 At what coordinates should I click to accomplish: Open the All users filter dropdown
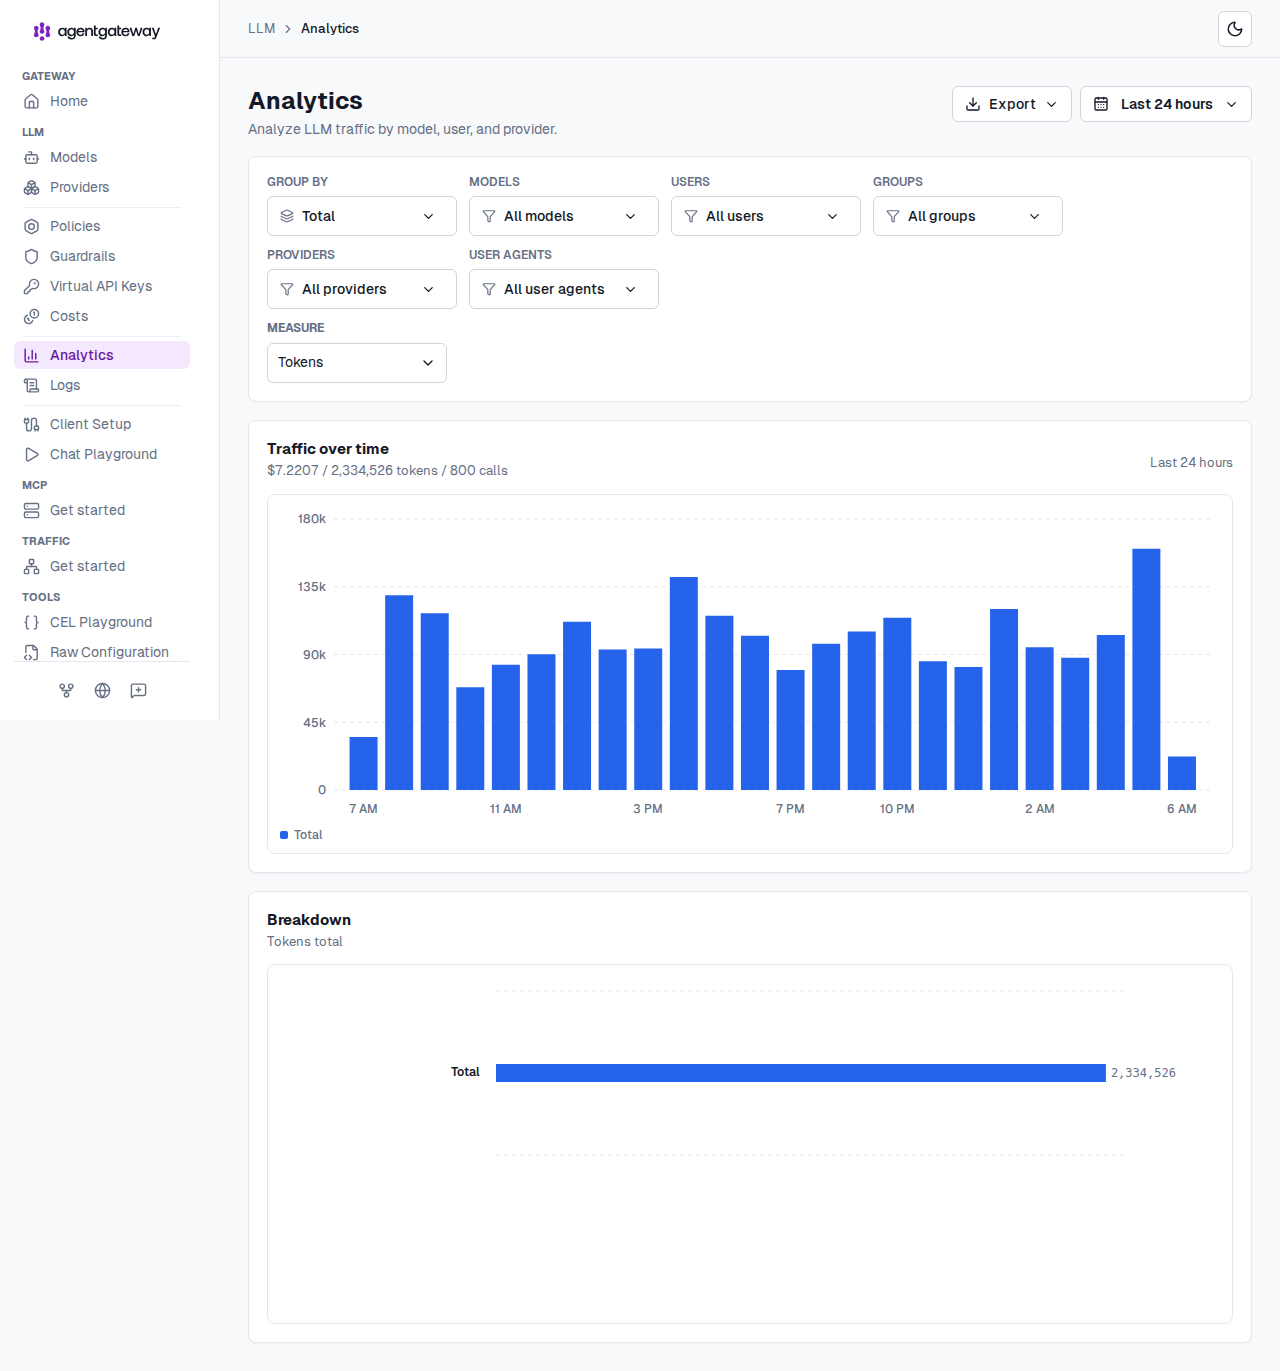[766, 216]
